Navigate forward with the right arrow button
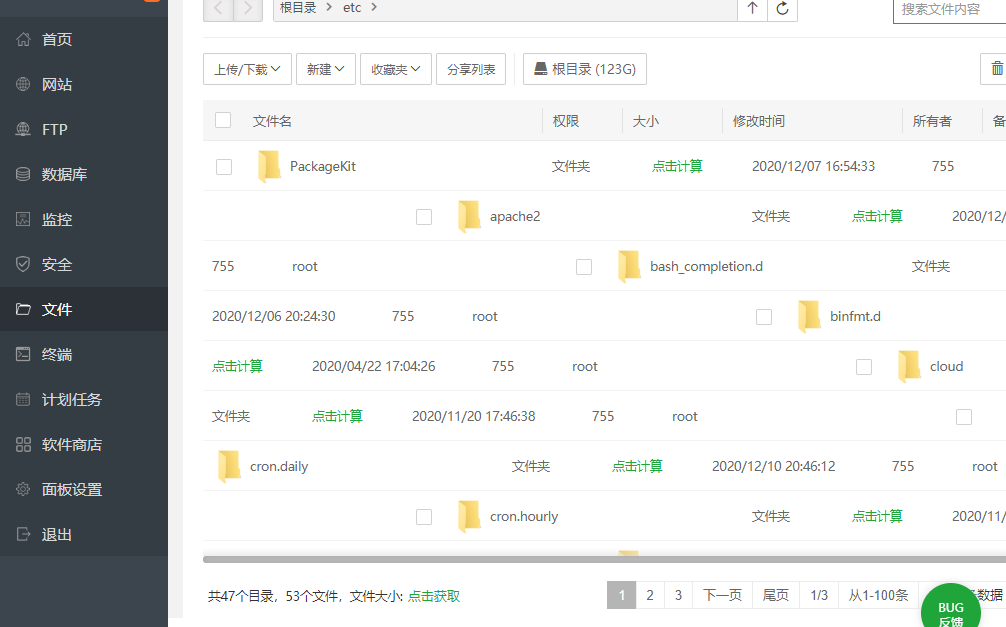 (248, 8)
